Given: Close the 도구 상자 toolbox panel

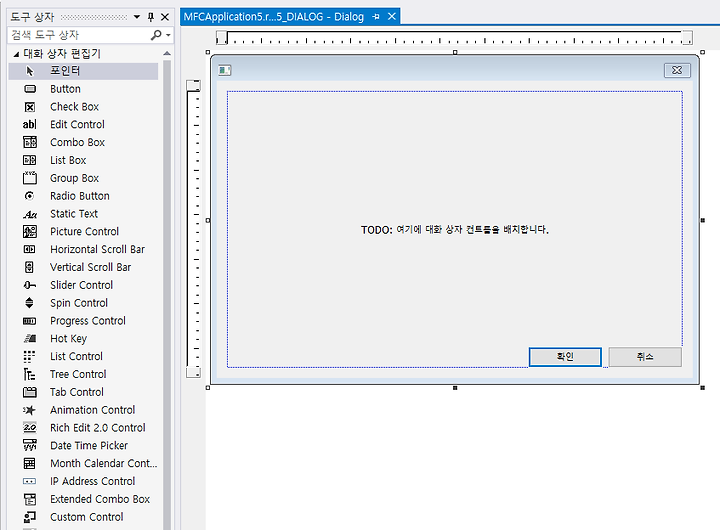Looking at the screenshot, I should click(165, 17).
